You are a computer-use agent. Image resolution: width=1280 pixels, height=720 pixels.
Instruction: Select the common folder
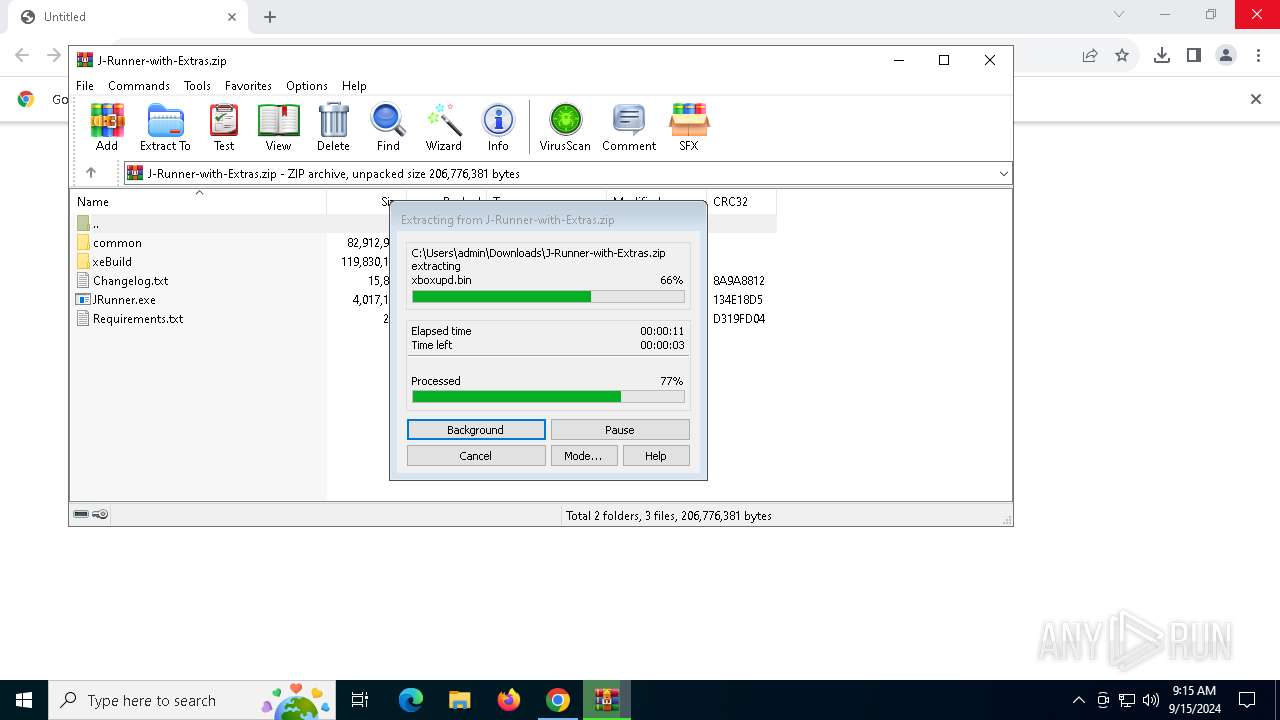117,243
